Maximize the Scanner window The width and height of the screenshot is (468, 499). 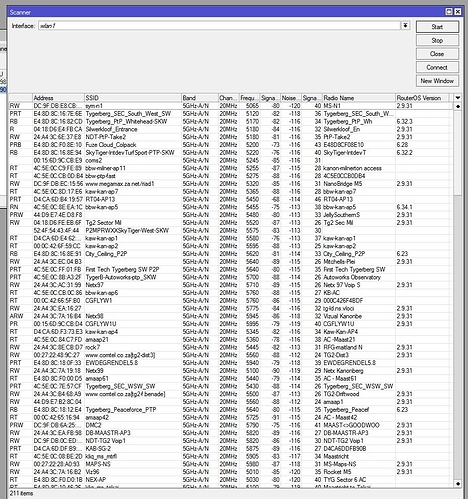coord(449,12)
